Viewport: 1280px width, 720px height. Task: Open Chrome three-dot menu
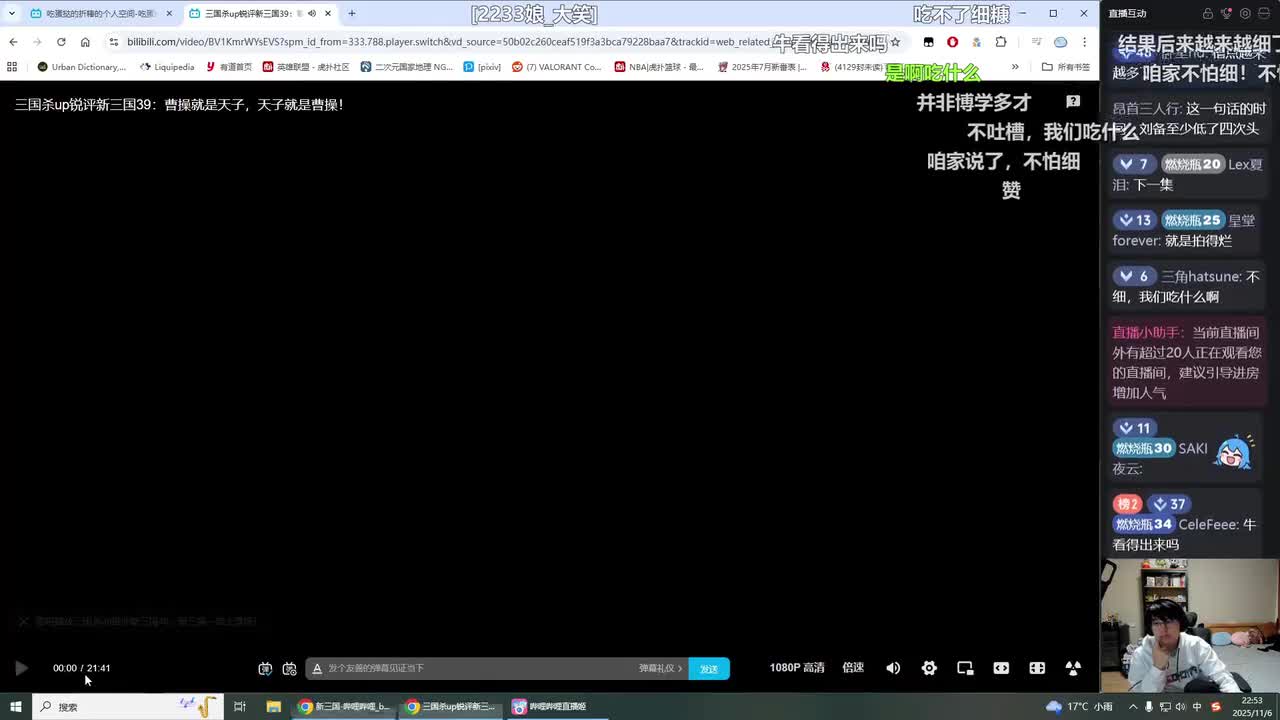pos(1085,42)
